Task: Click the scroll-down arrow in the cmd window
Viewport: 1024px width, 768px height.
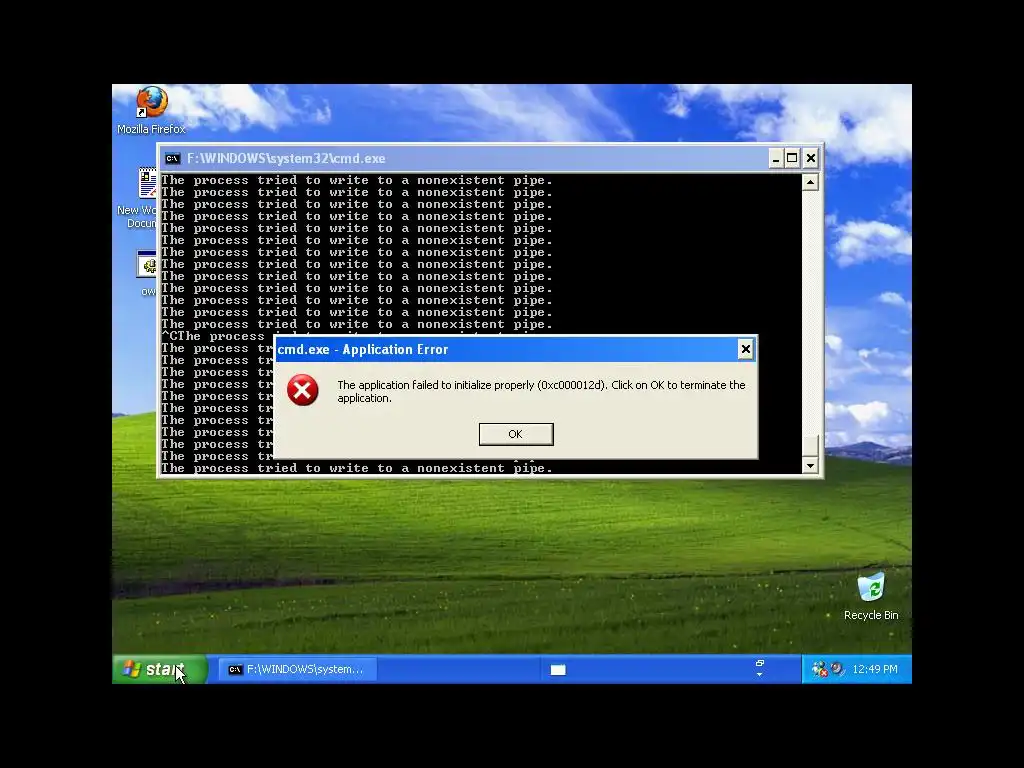Action: click(810, 466)
